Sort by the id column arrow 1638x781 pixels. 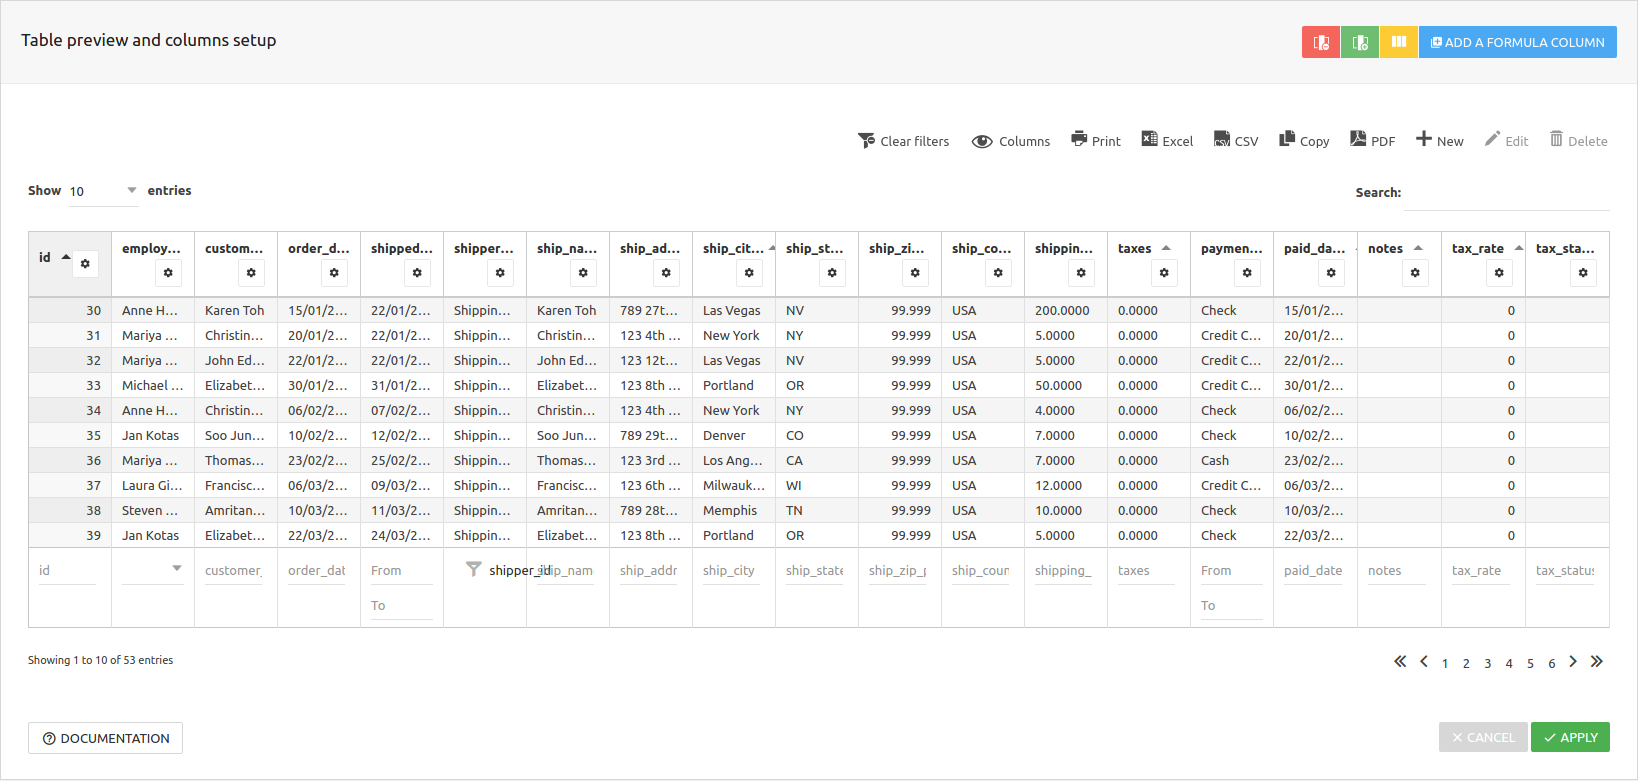pos(66,257)
